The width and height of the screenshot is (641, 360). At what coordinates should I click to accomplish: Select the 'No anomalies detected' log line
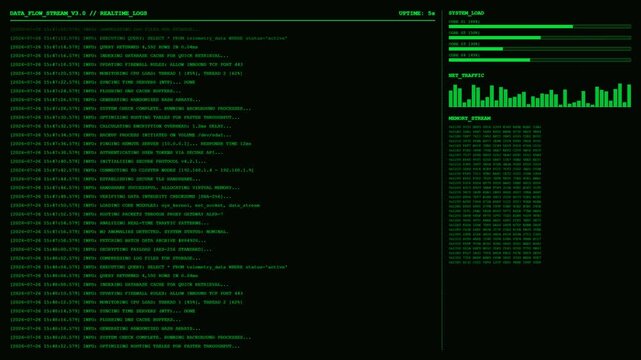[119, 232]
